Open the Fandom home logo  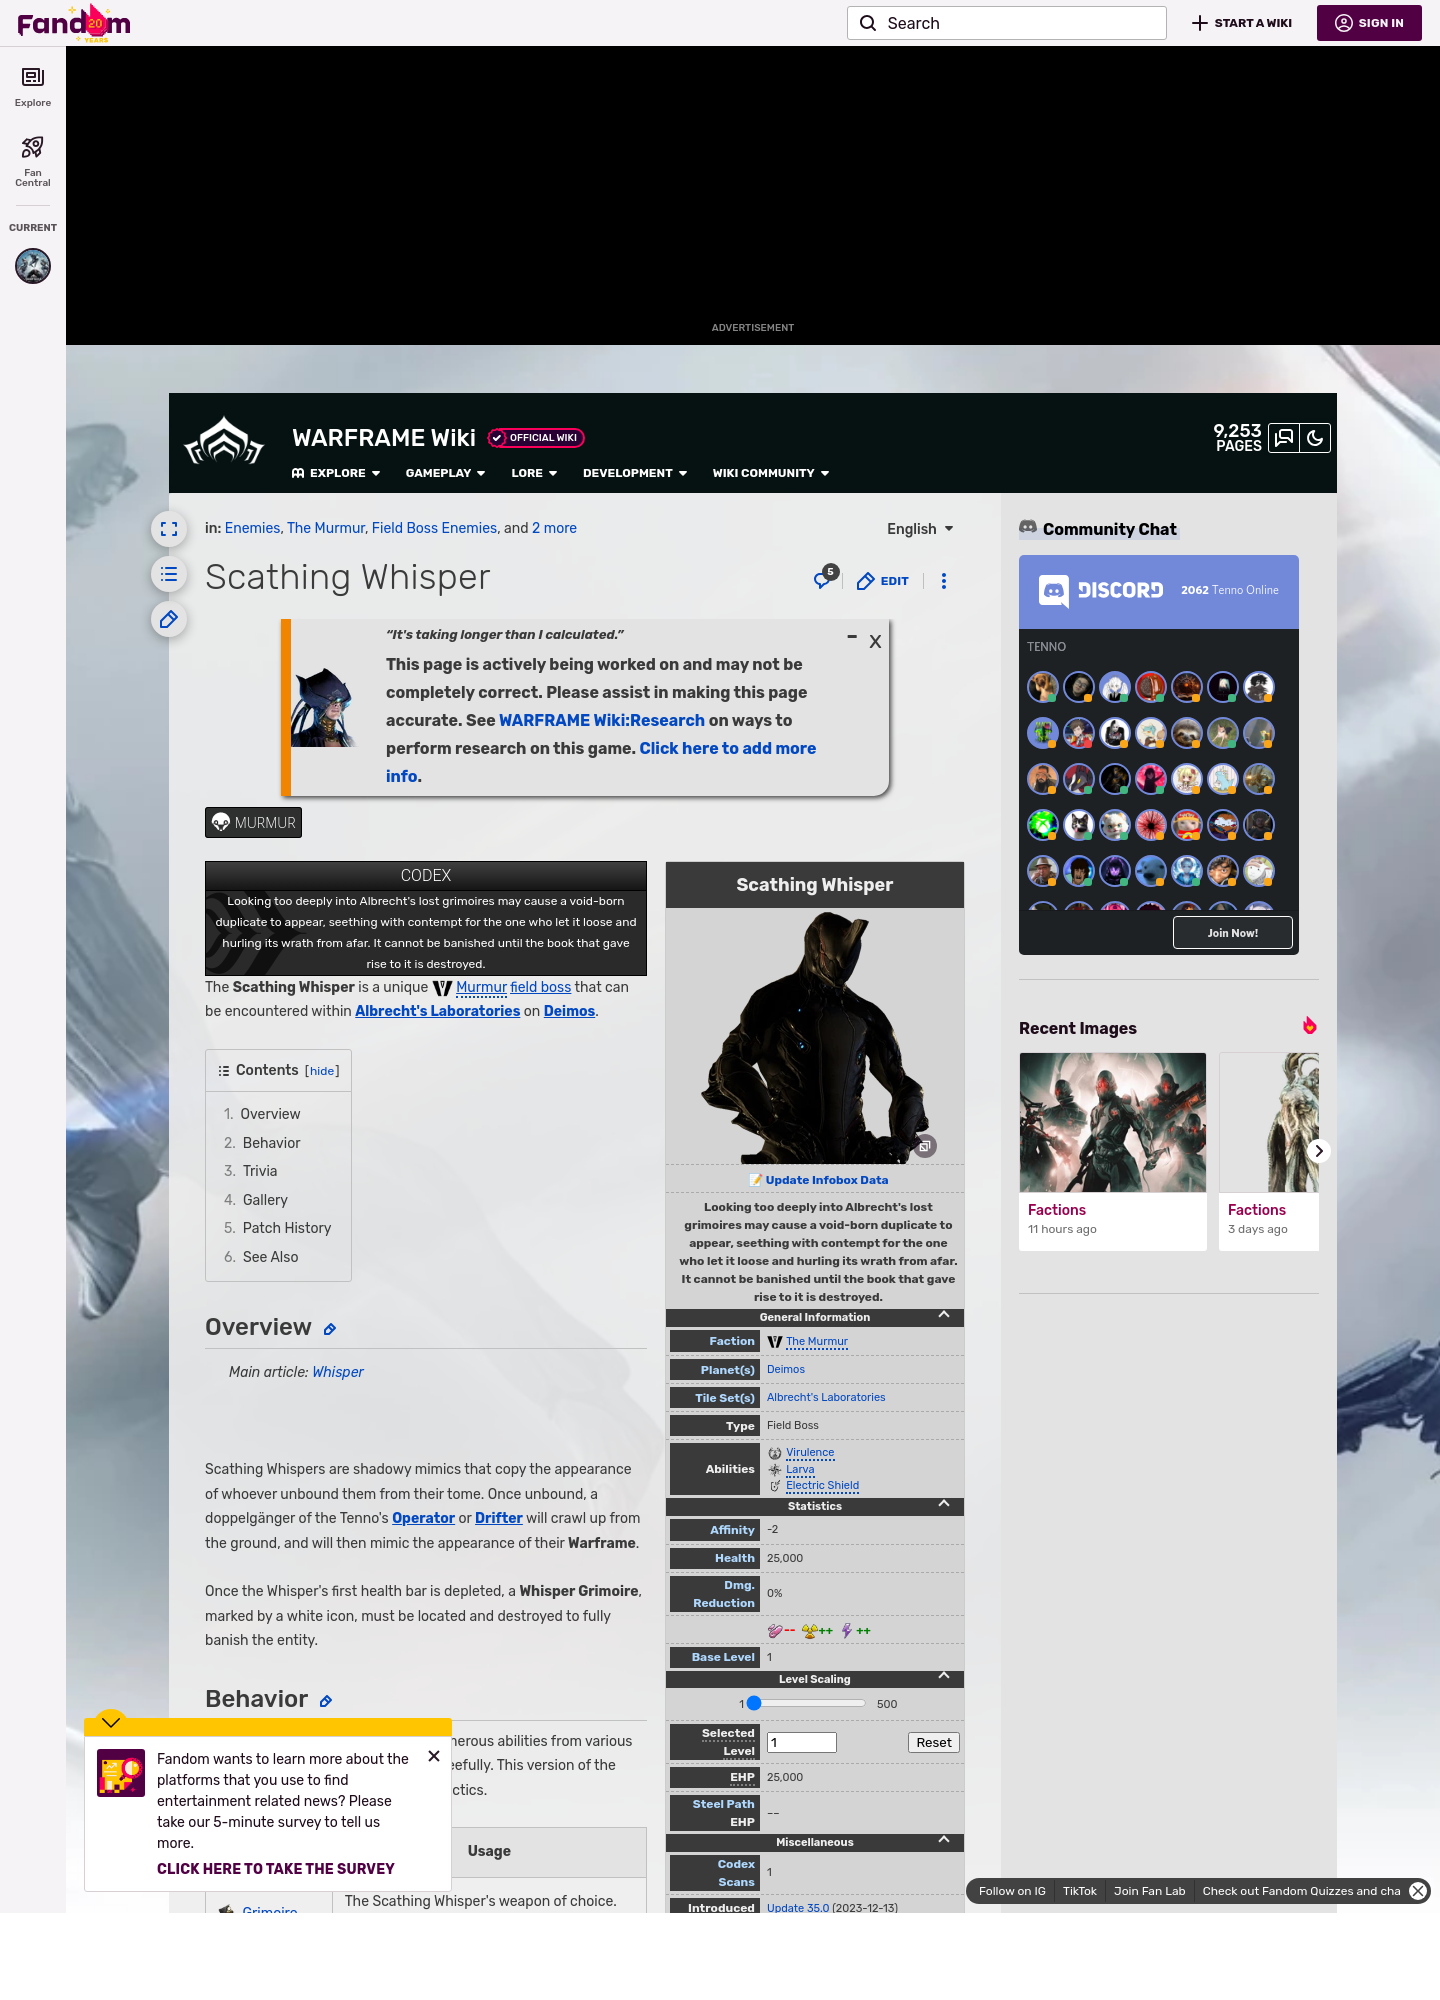coord(74,23)
